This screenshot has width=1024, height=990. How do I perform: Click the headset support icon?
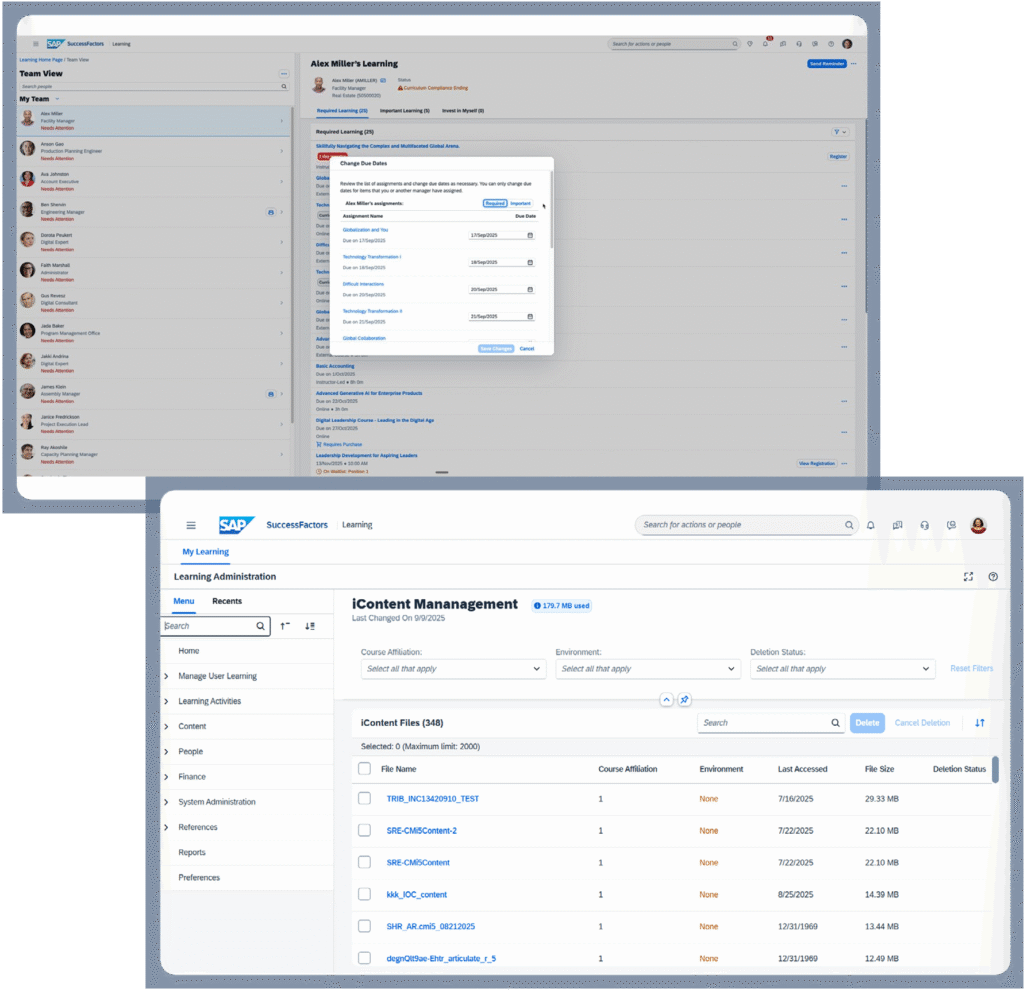pos(924,525)
